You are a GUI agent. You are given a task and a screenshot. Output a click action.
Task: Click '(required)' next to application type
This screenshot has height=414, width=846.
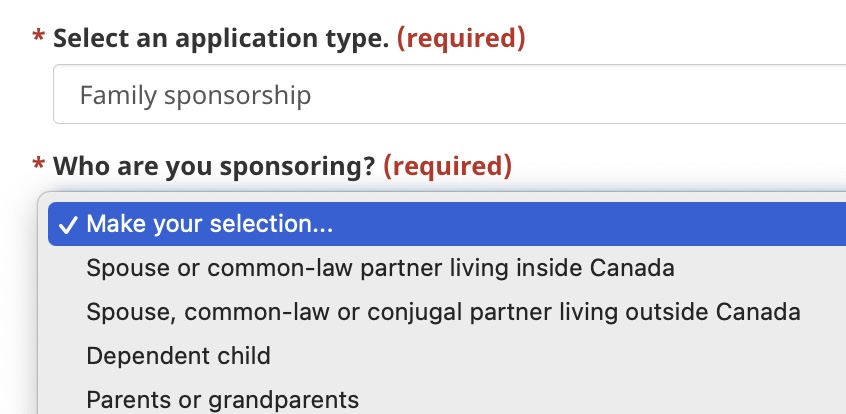pos(461,39)
